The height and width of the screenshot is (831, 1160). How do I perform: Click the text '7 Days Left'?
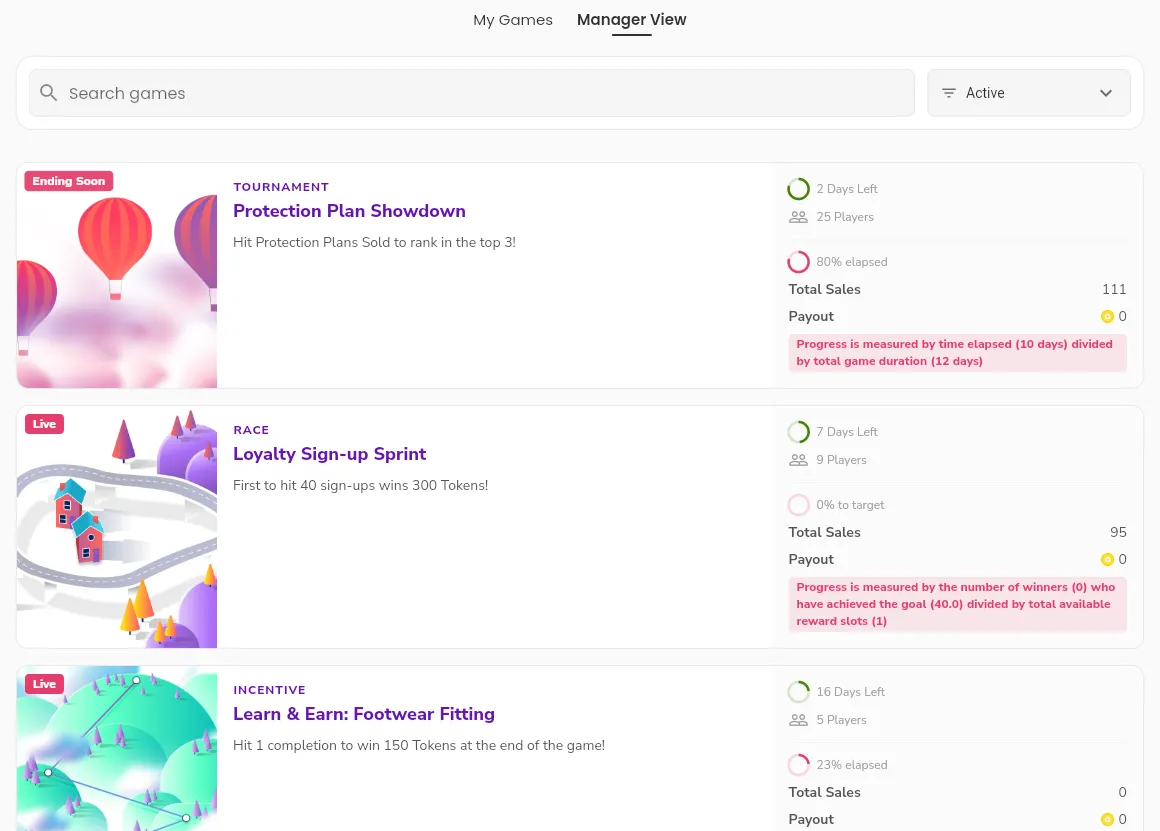pyautogui.click(x=847, y=431)
